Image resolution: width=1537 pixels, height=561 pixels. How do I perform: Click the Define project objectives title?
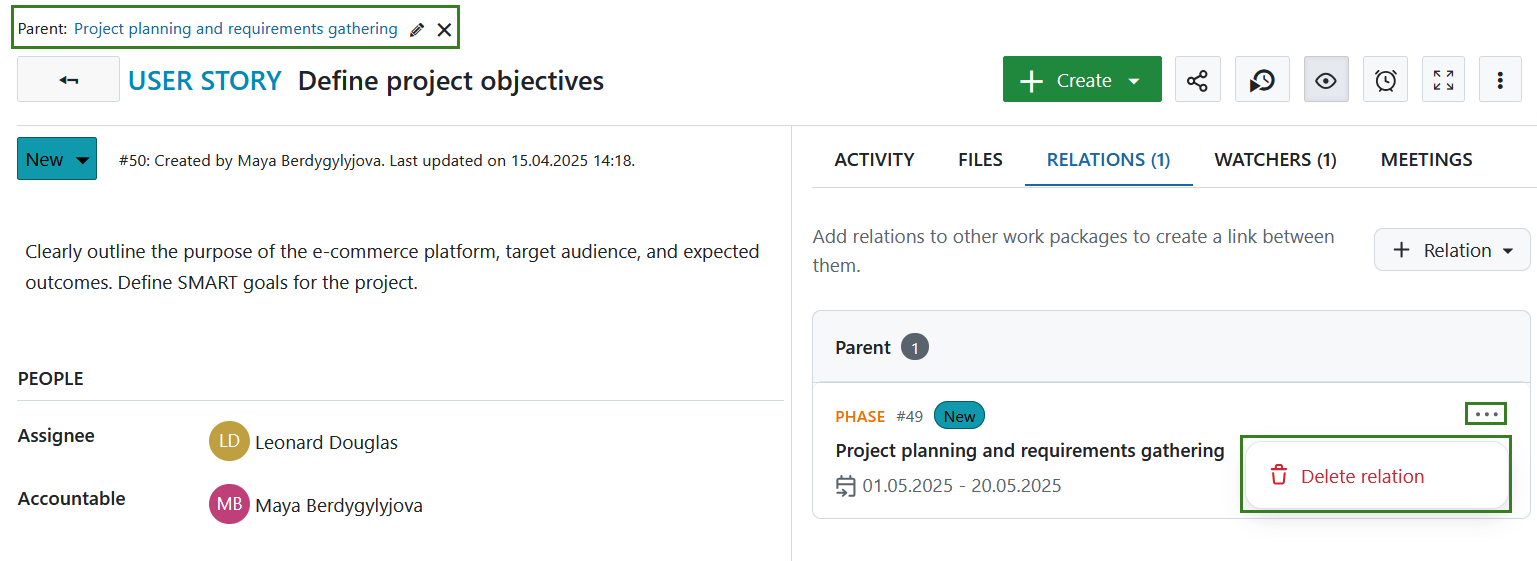coord(451,80)
